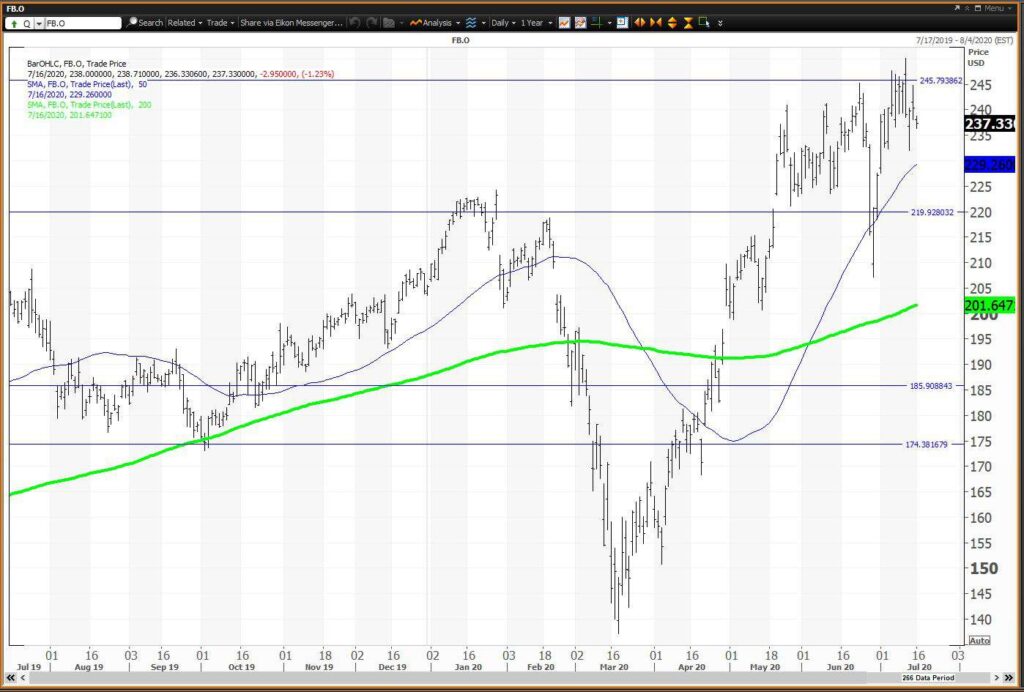1024x692 pixels.
Task: Open the Related menu
Action: click(x=185, y=22)
